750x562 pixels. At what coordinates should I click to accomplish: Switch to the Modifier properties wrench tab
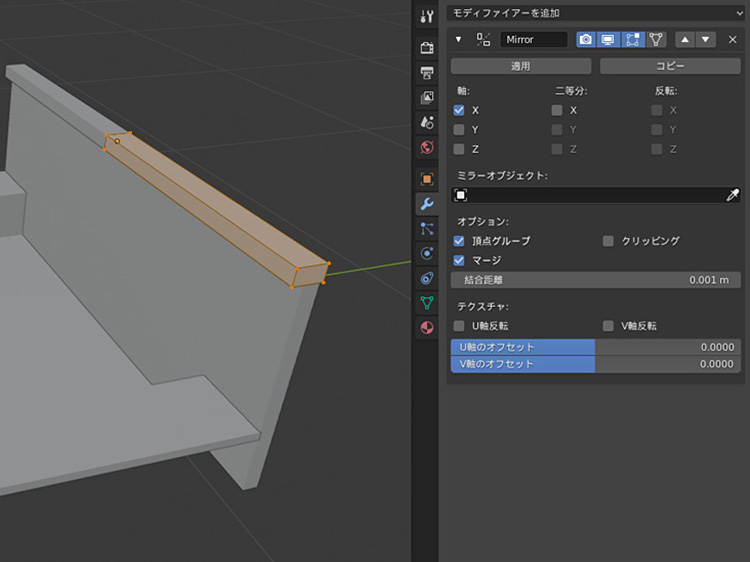(427, 204)
